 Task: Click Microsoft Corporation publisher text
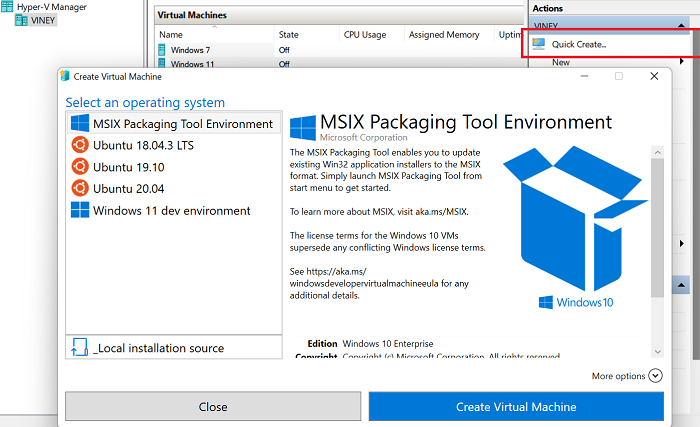coord(363,137)
